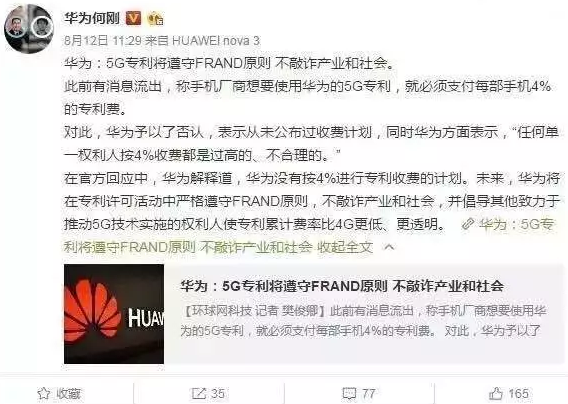Open the 77 comments

[x=369, y=393]
